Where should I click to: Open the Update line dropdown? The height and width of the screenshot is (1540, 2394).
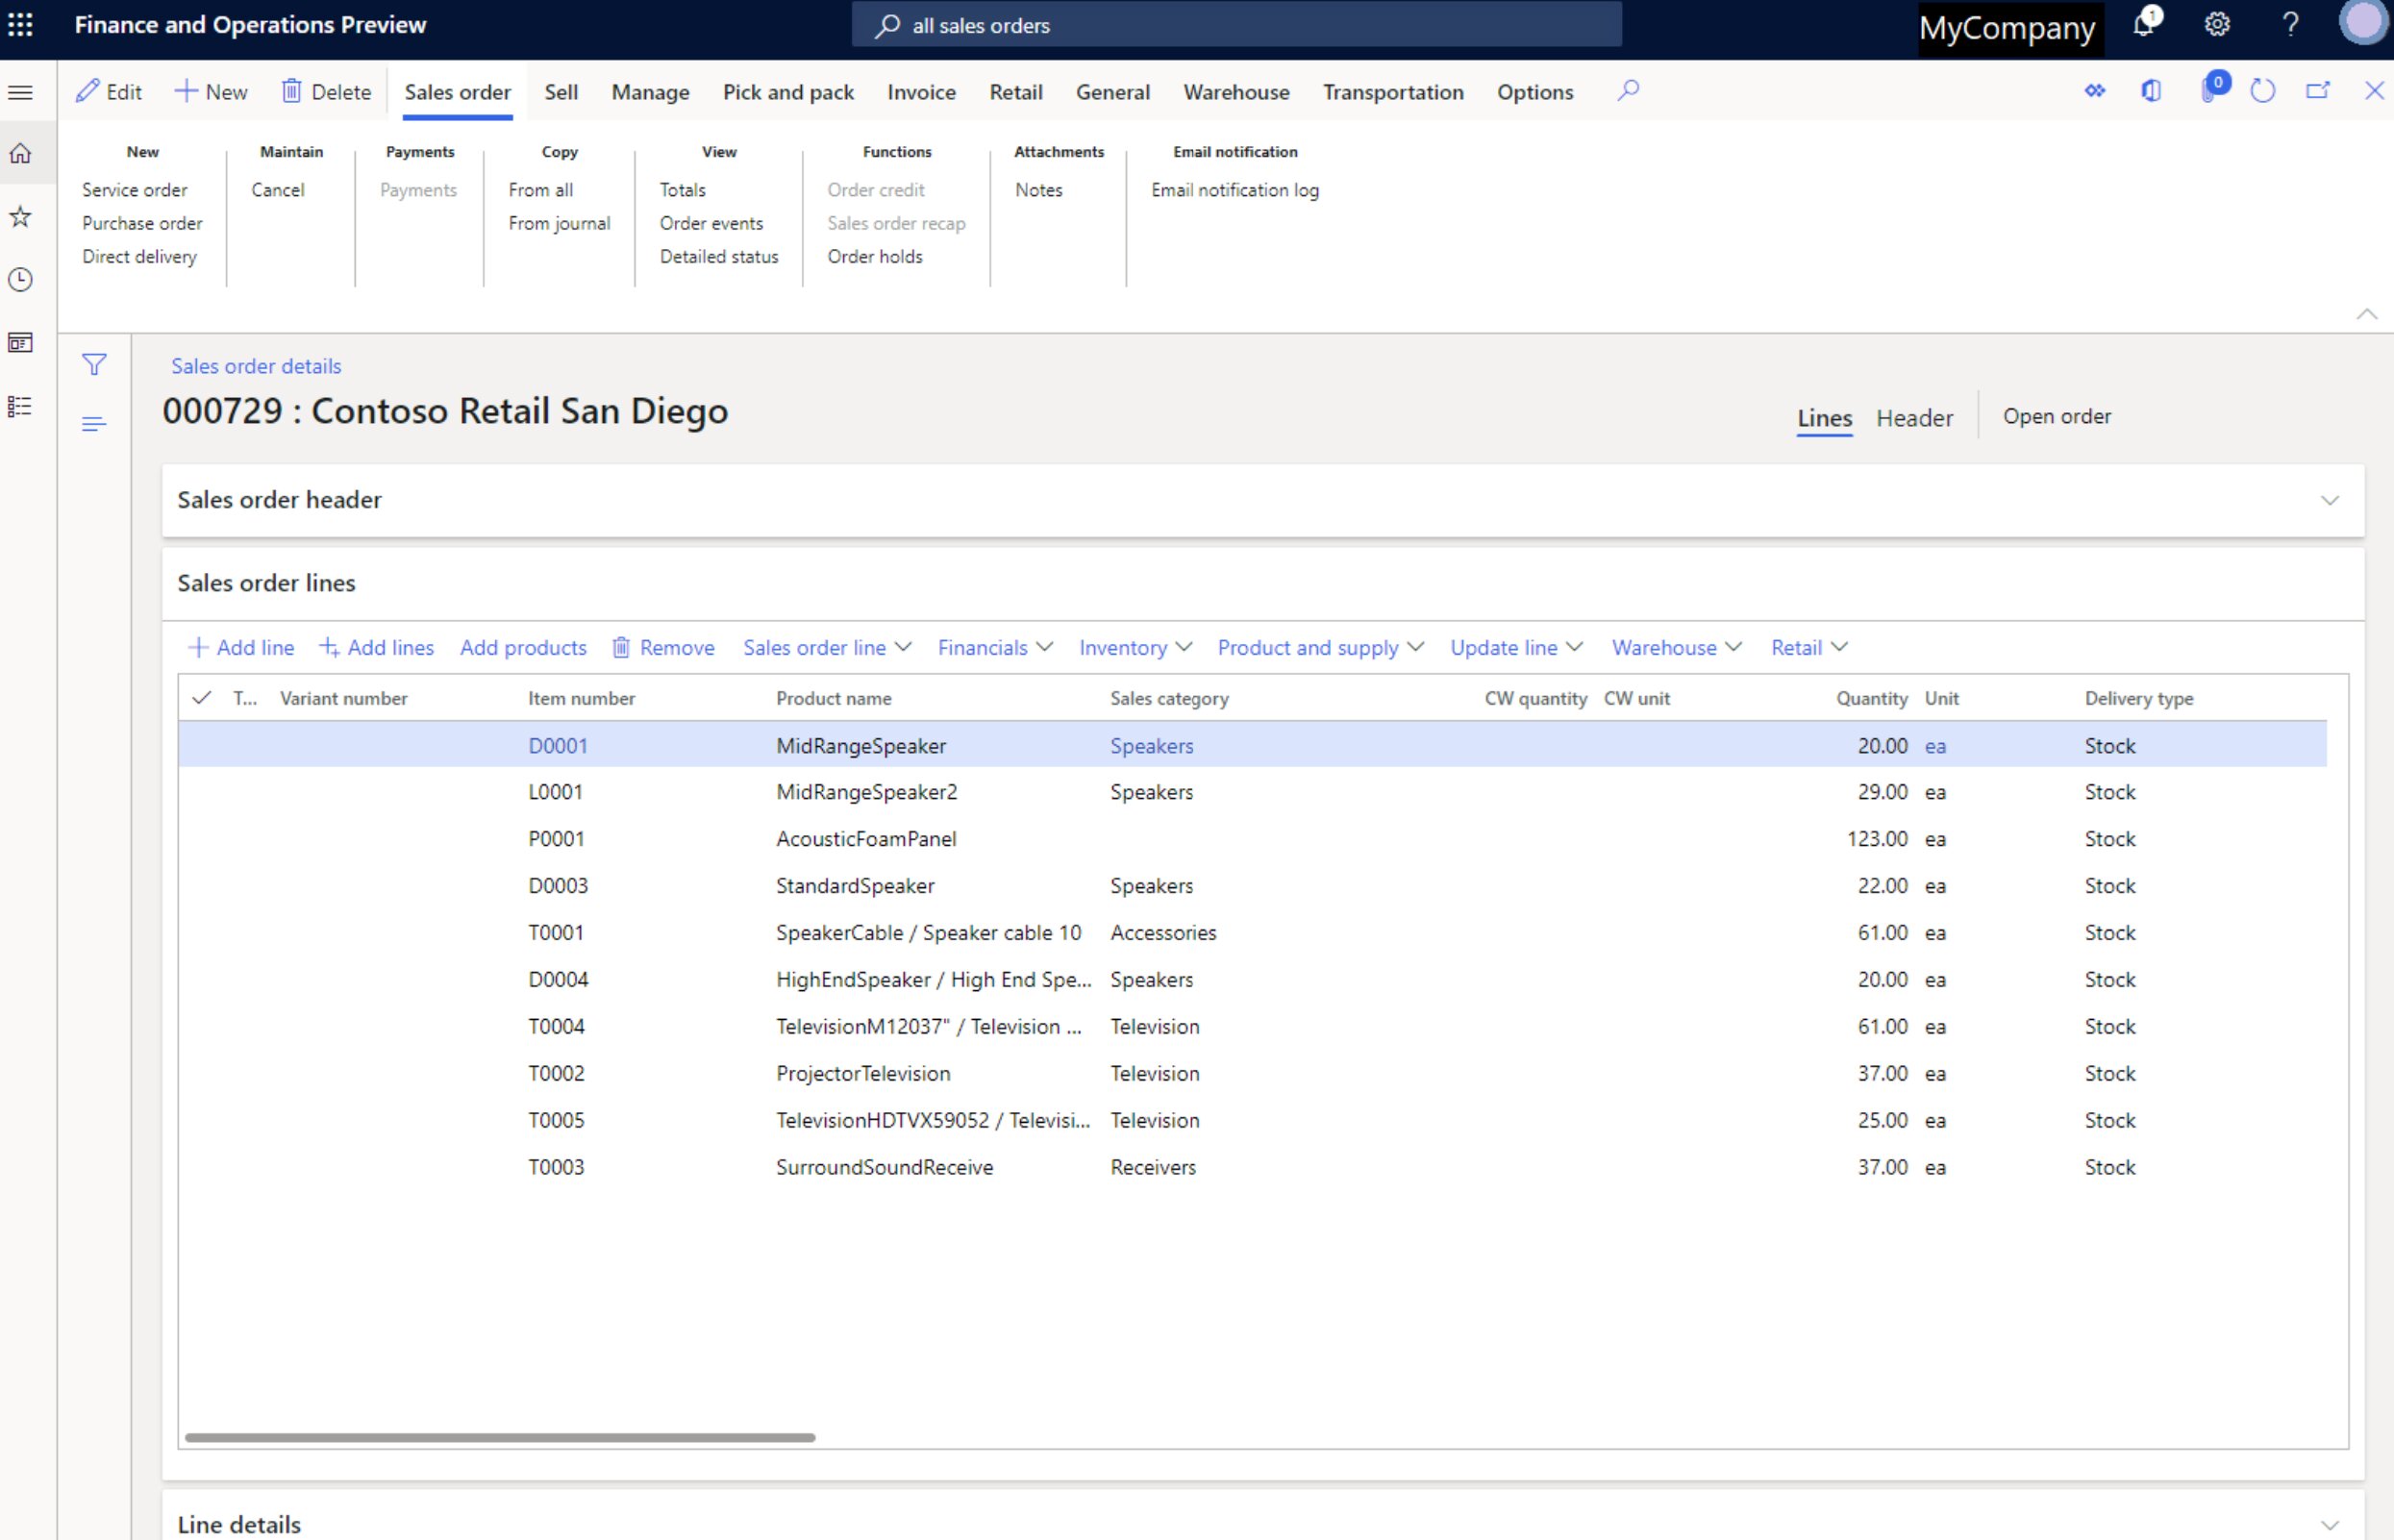point(1515,648)
